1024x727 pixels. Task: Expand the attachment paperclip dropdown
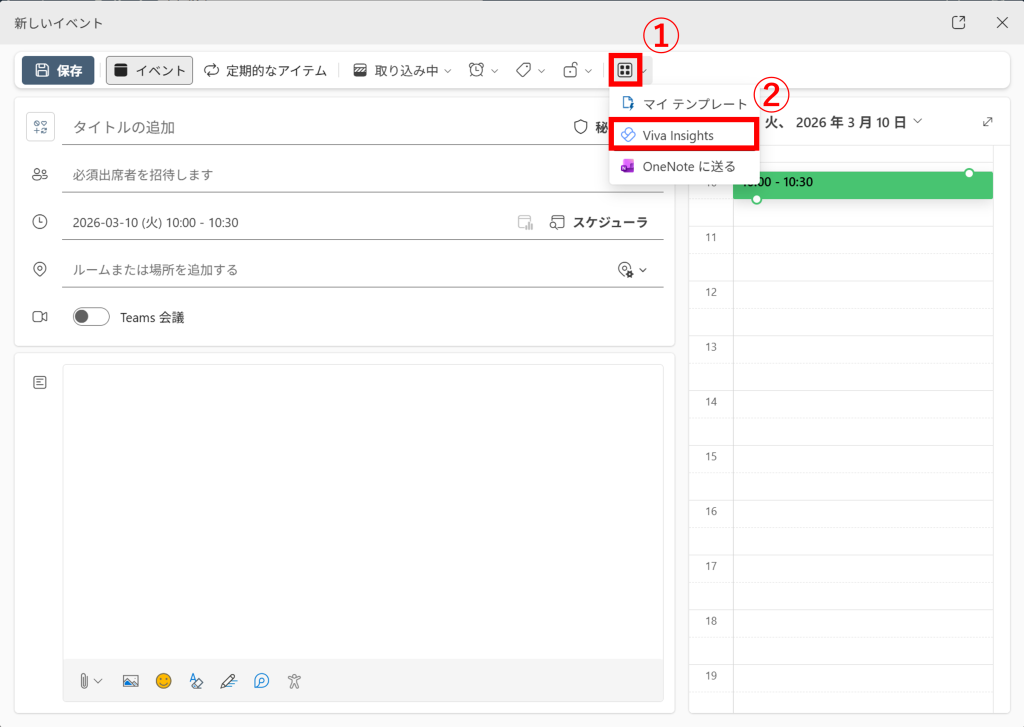pos(90,681)
